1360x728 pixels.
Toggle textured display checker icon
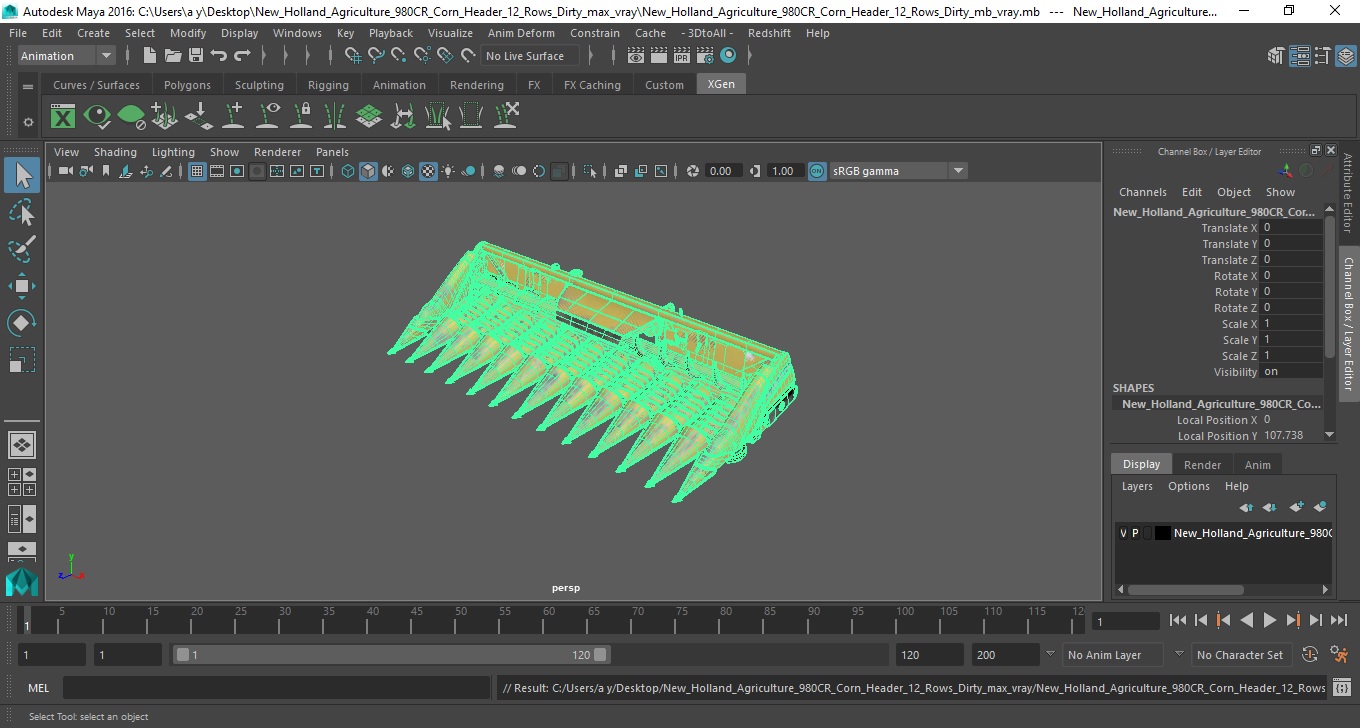tap(428, 171)
